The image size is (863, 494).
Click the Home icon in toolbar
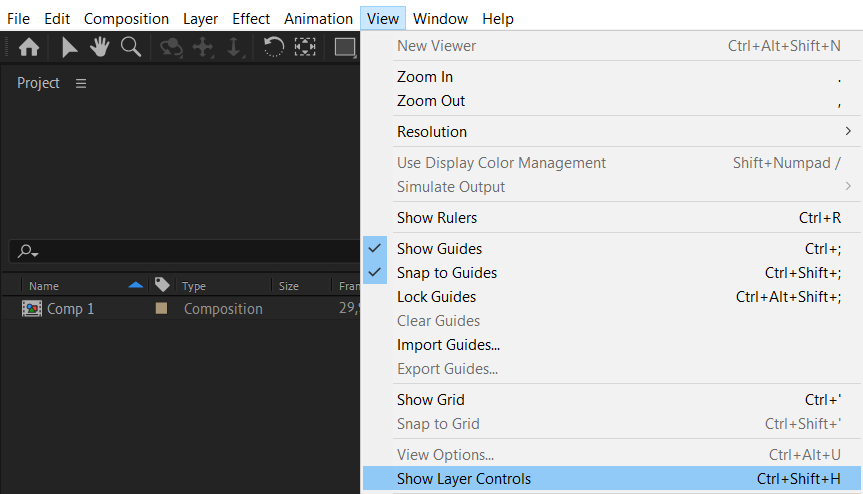(x=29, y=46)
